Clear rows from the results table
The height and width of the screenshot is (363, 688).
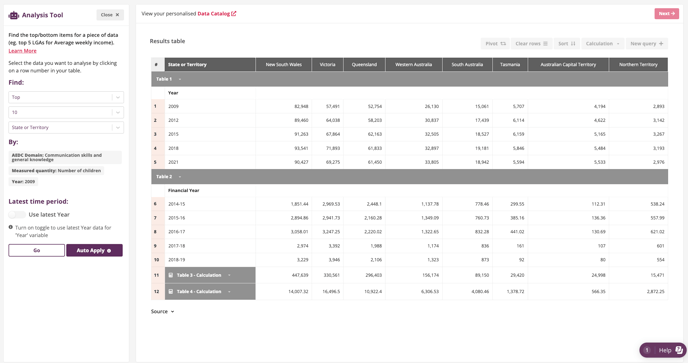point(531,43)
